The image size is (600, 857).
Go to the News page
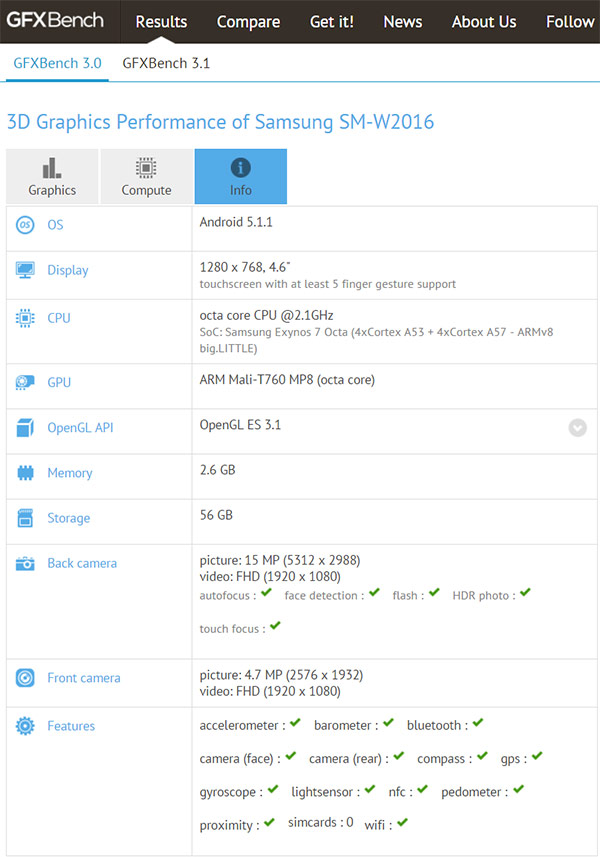click(x=402, y=22)
